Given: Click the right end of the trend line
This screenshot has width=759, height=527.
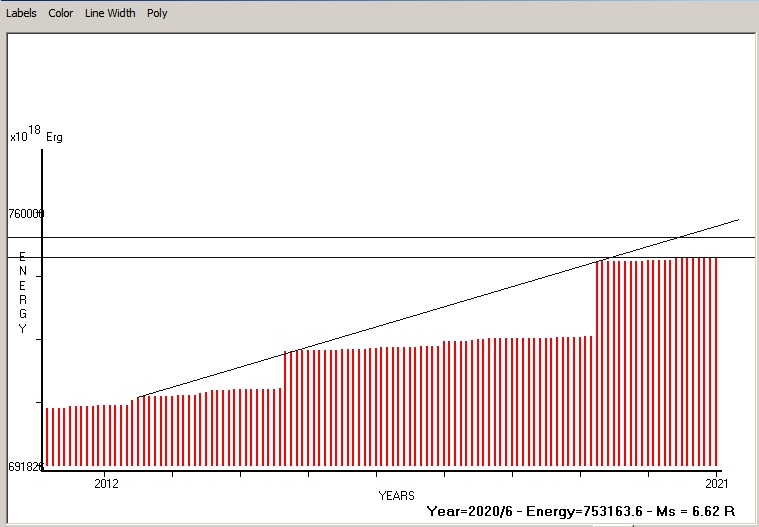Looking at the screenshot, I should [x=738, y=219].
